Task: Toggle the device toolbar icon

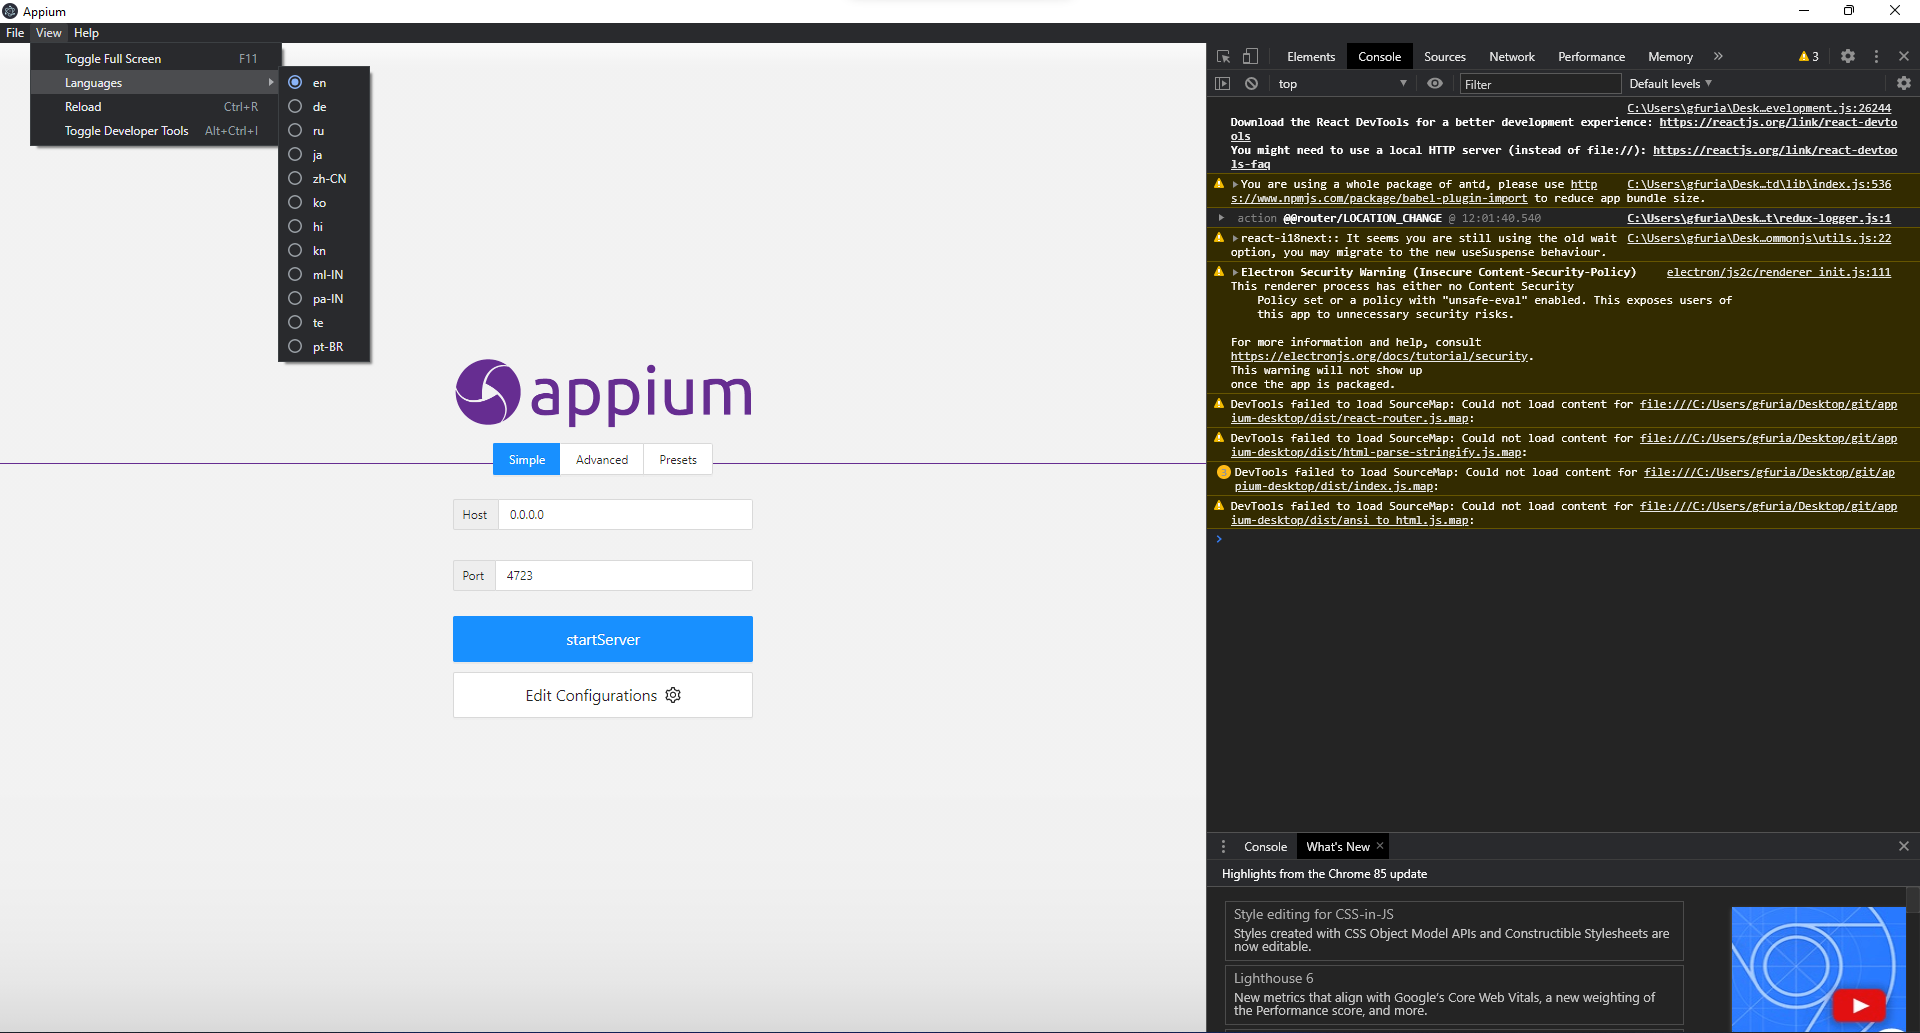Action: [x=1250, y=57]
